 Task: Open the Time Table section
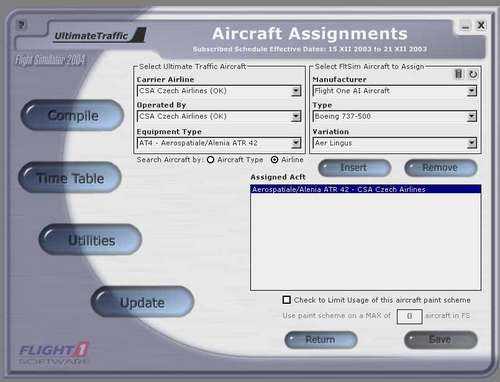[70, 178]
